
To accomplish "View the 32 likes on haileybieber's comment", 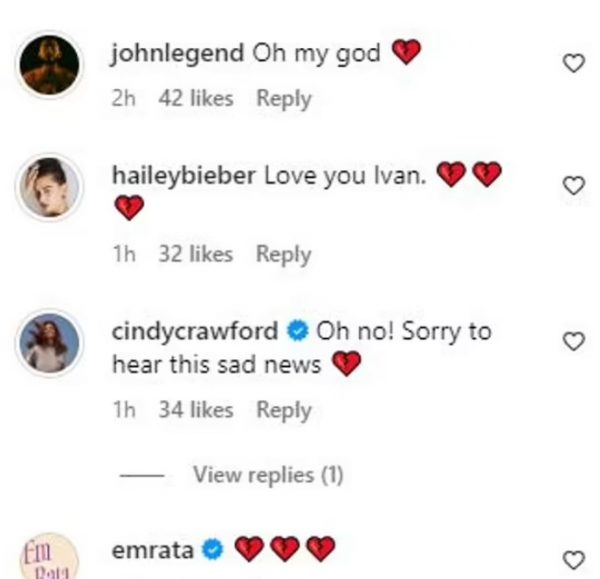I will pos(196,254).
